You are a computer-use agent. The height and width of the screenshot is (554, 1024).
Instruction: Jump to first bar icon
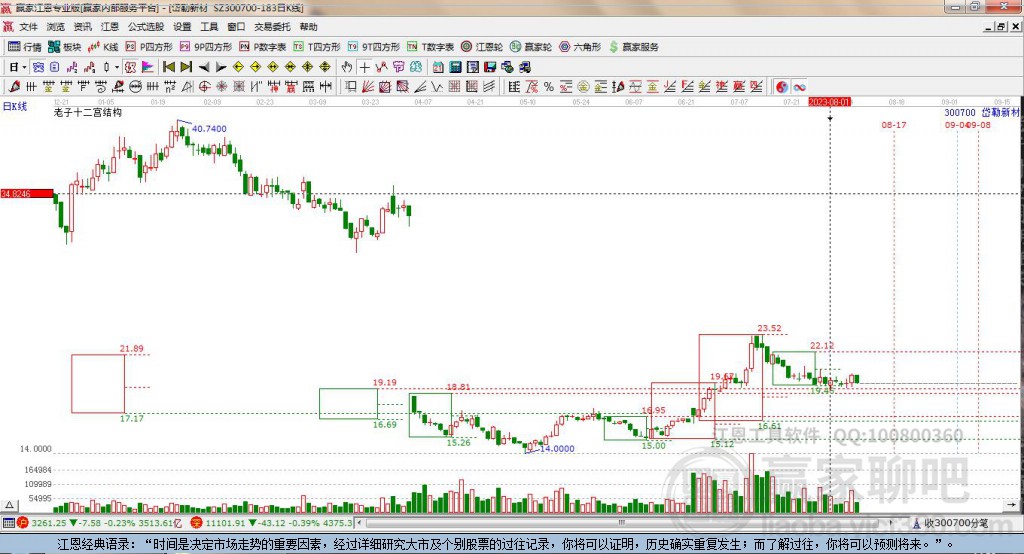[x=168, y=67]
